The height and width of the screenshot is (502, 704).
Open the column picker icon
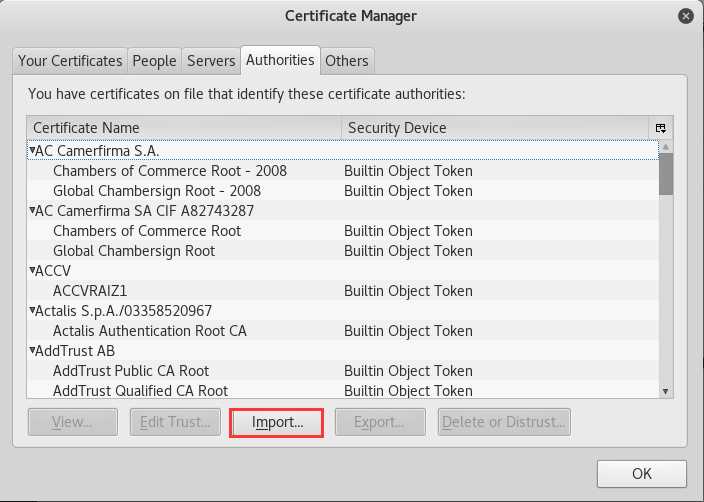point(660,128)
